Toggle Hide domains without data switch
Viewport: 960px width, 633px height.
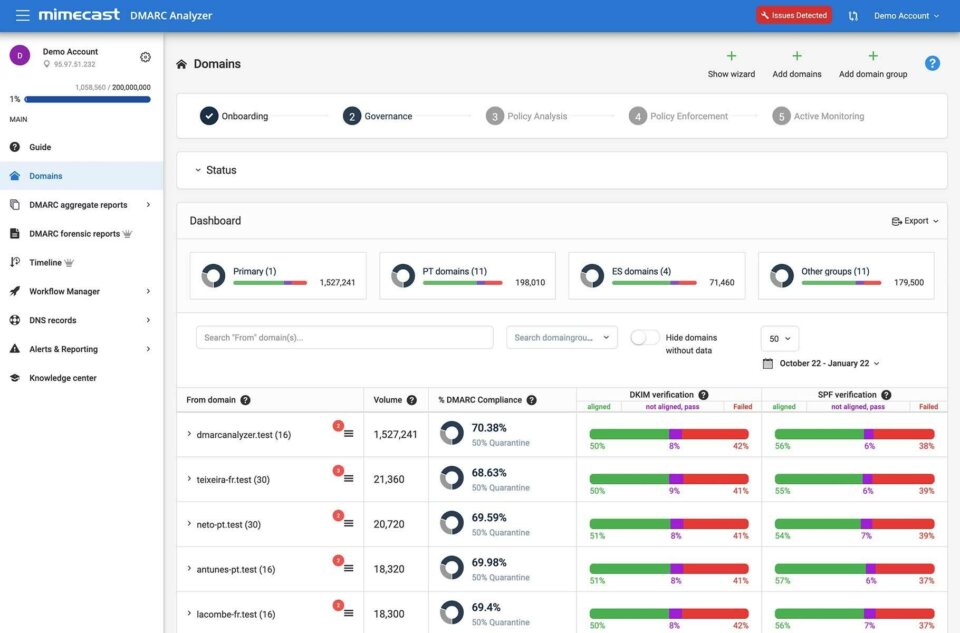point(645,338)
